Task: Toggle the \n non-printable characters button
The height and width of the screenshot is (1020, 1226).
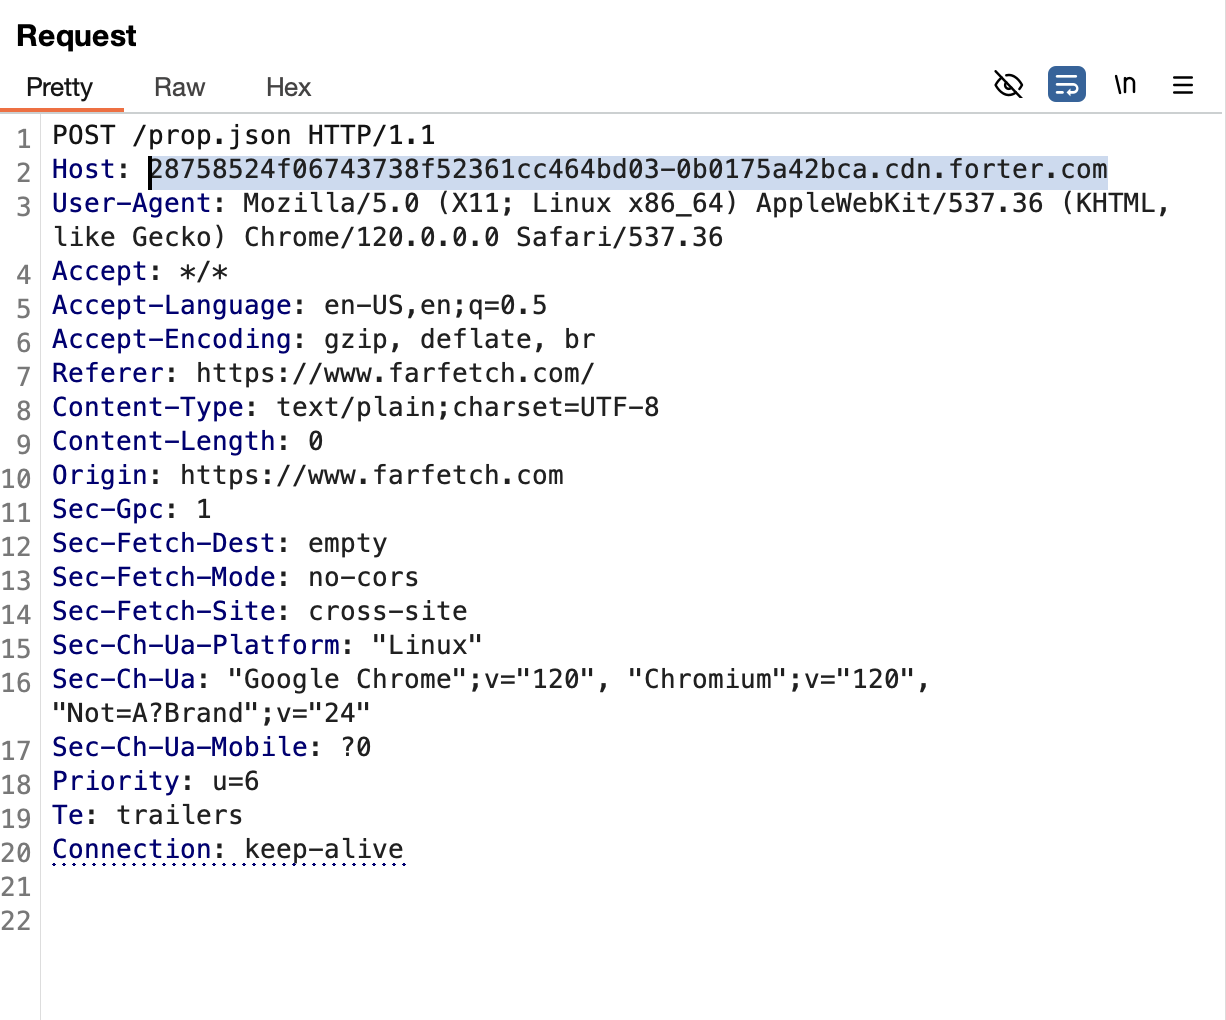Action: coord(1125,85)
